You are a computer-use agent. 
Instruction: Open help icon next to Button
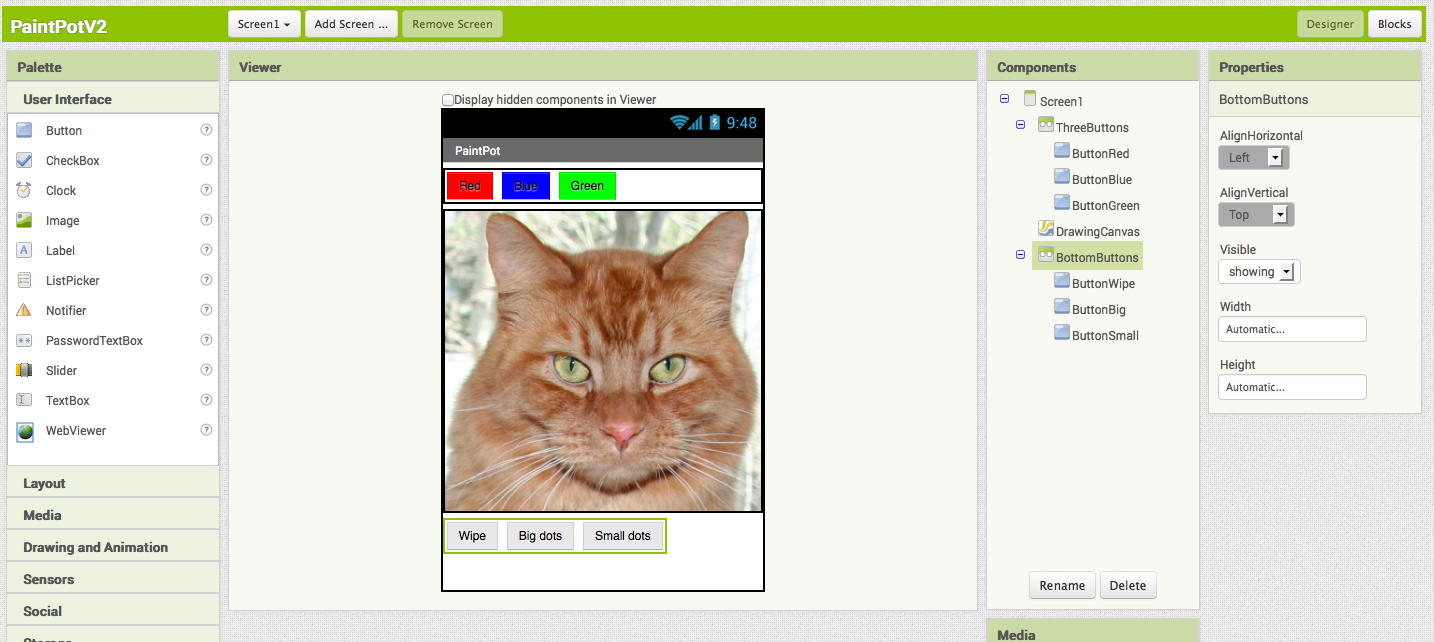point(206,130)
